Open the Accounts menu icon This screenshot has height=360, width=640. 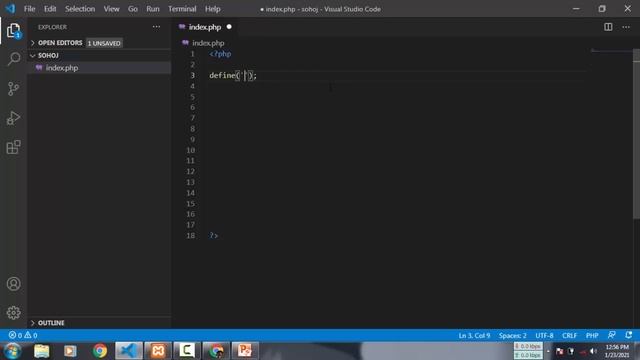(13, 284)
